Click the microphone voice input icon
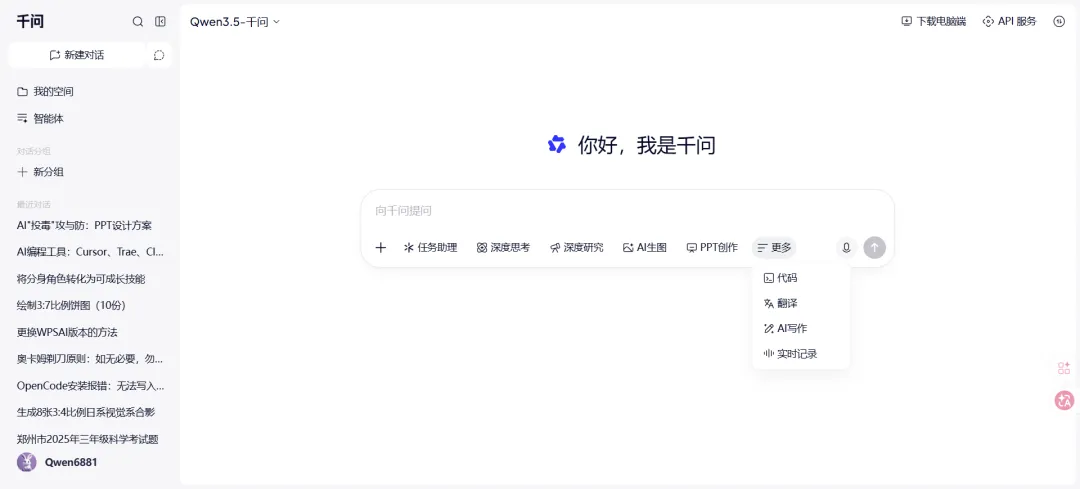Screen dimensions: 1080x489 [x=847, y=248]
